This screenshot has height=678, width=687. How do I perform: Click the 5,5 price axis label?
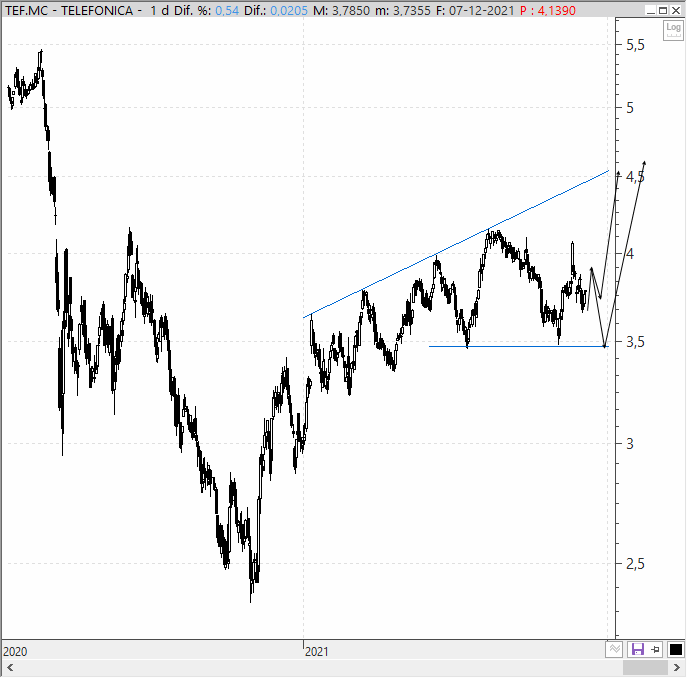click(x=635, y=45)
